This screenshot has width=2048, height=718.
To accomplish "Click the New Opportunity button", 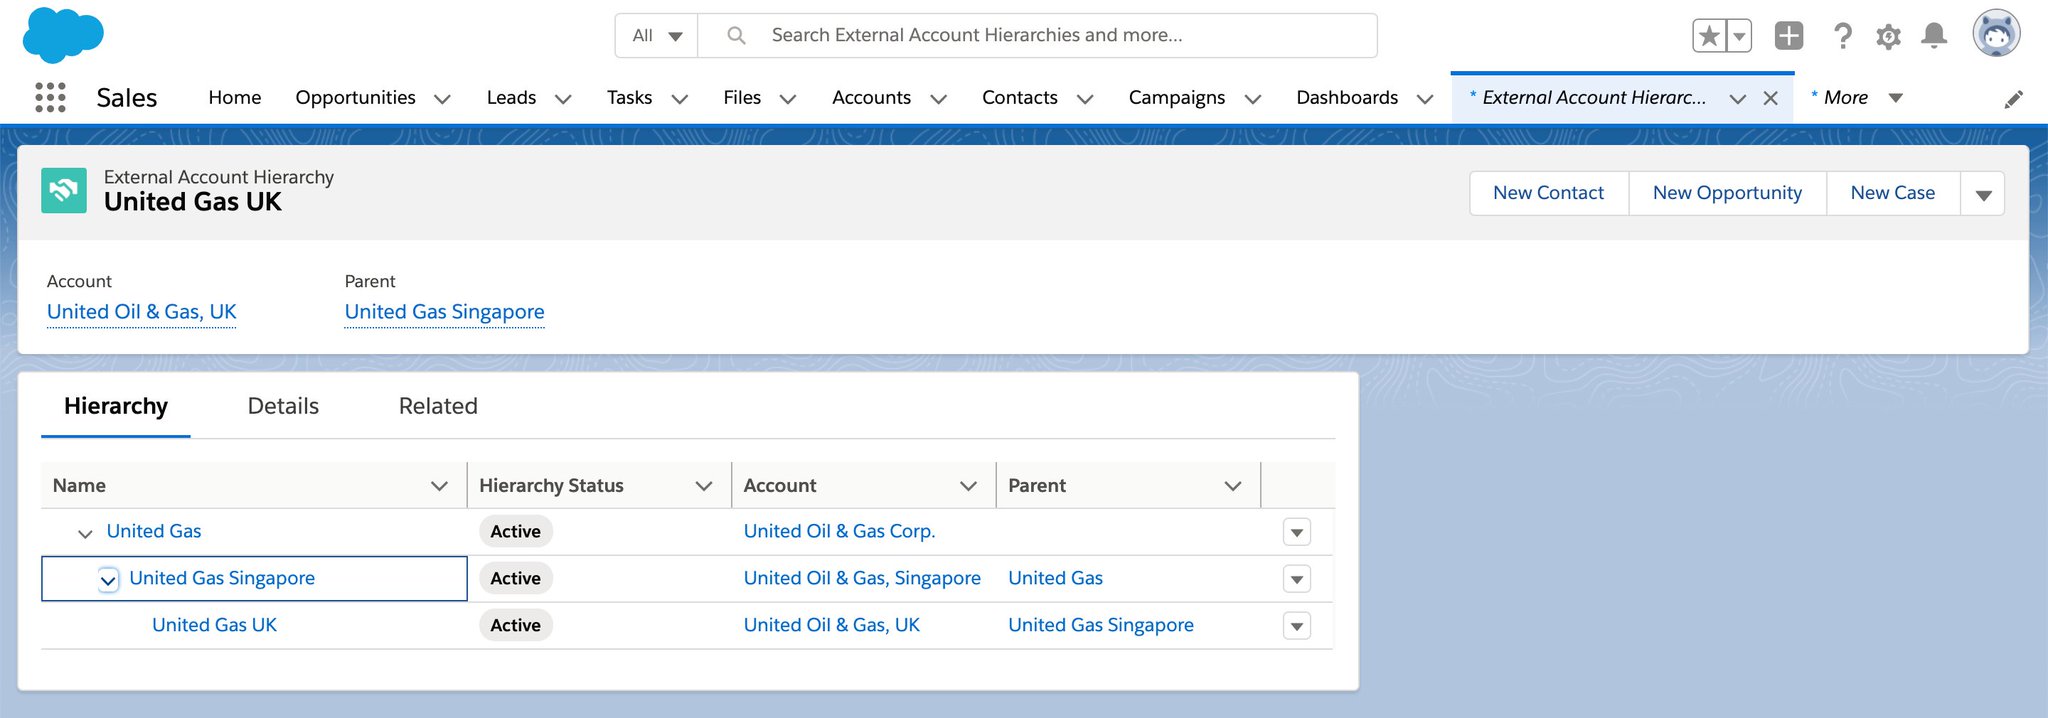I will [1727, 193].
